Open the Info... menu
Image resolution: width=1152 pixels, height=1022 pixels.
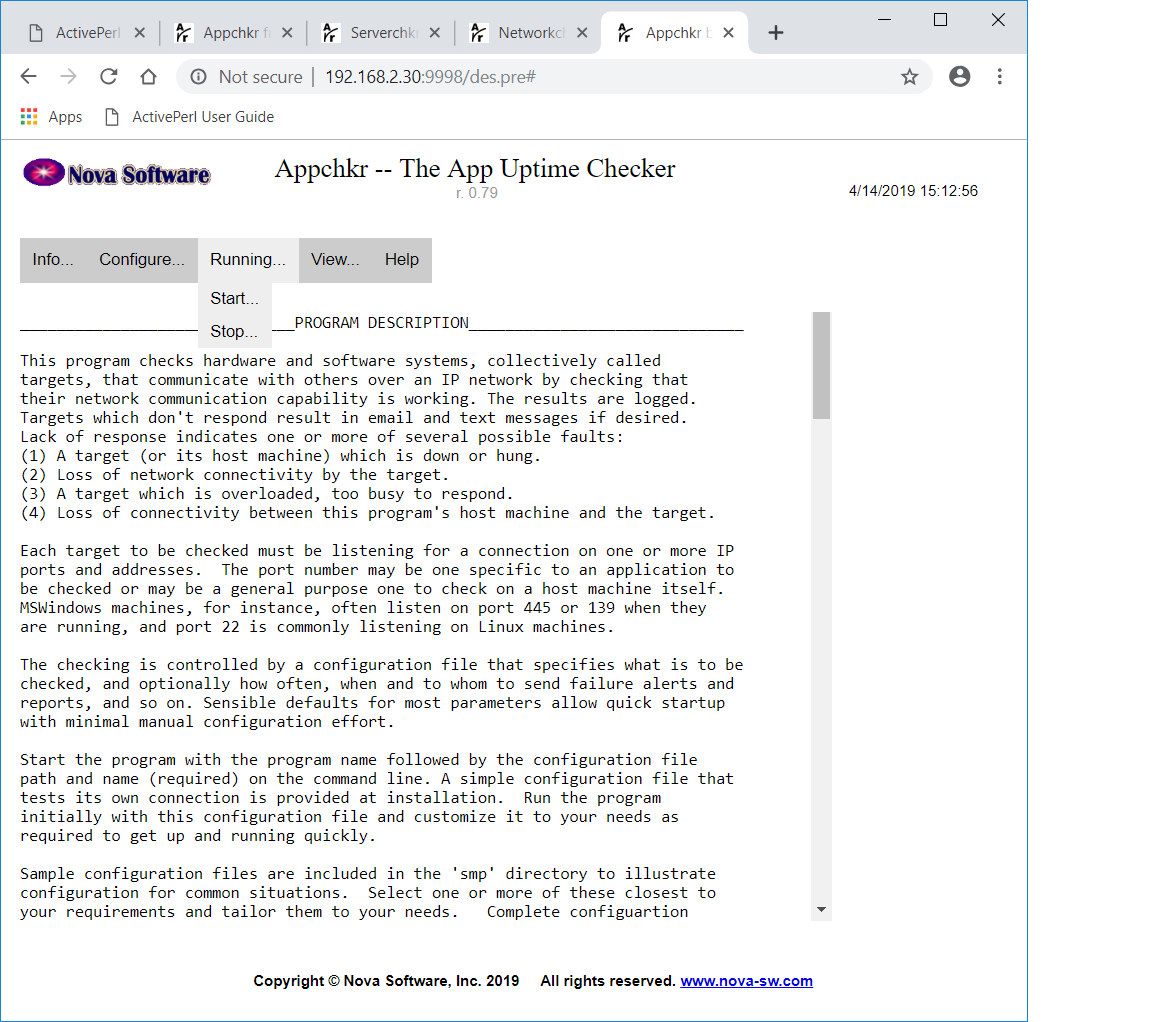tap(53, 259)
